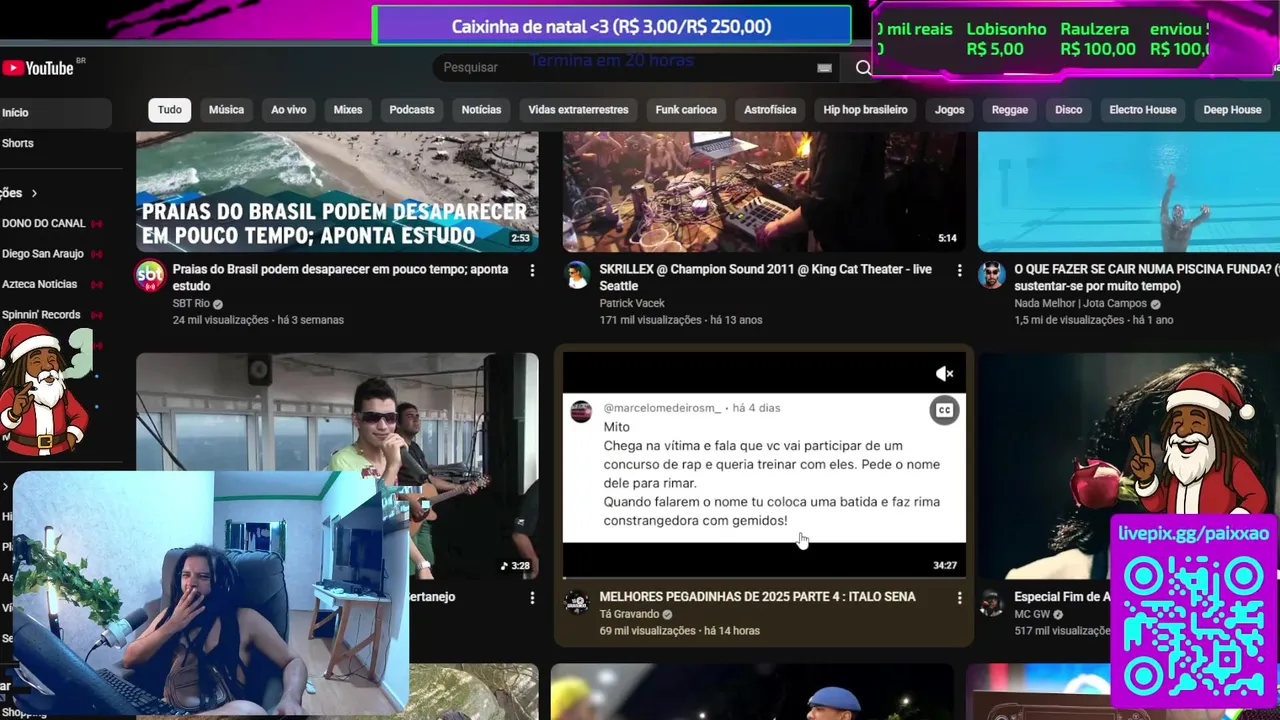Open the Skrillex Champion Sound thumbnail
This screenshot has width=1280, height=720.
[x=764, y=192]
